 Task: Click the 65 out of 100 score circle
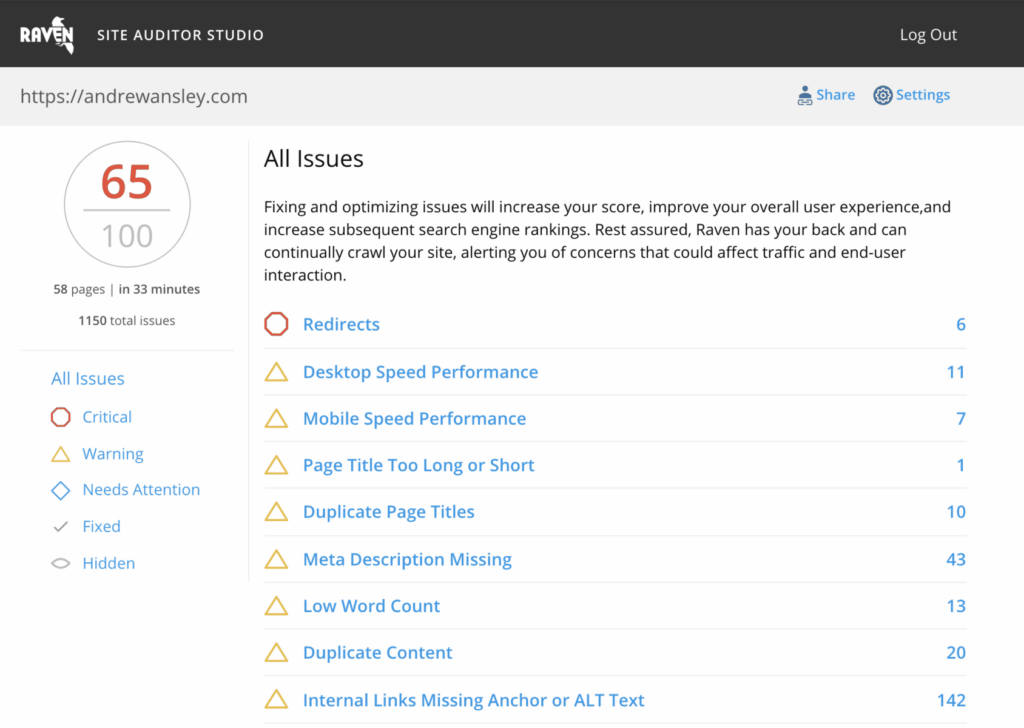point(127,204)
